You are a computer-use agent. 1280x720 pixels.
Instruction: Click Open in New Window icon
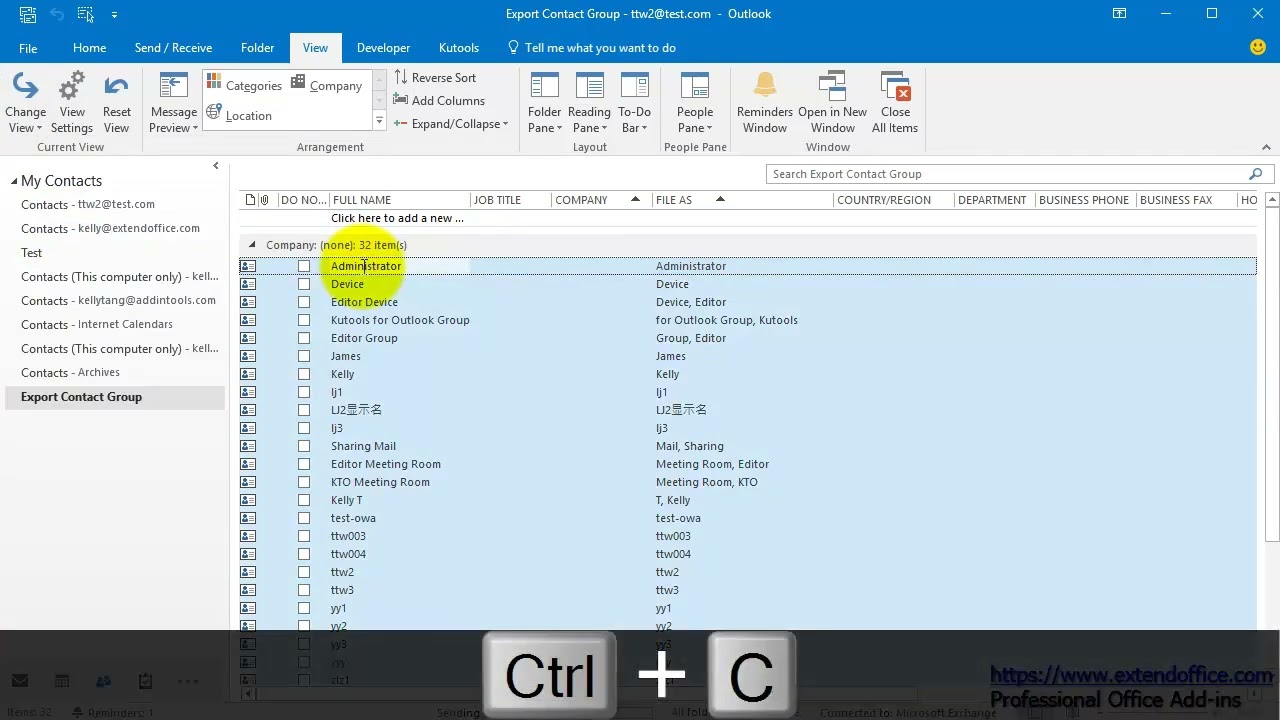[x=832, y=103]
